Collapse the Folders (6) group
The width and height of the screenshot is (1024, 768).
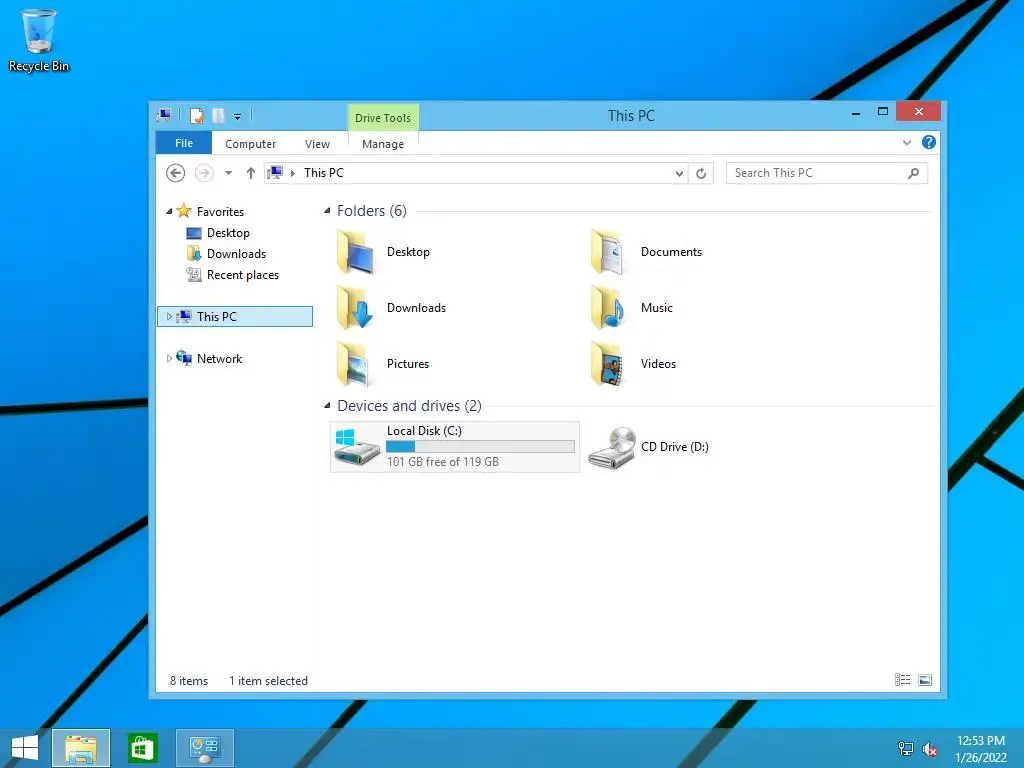tap(327, 210)
